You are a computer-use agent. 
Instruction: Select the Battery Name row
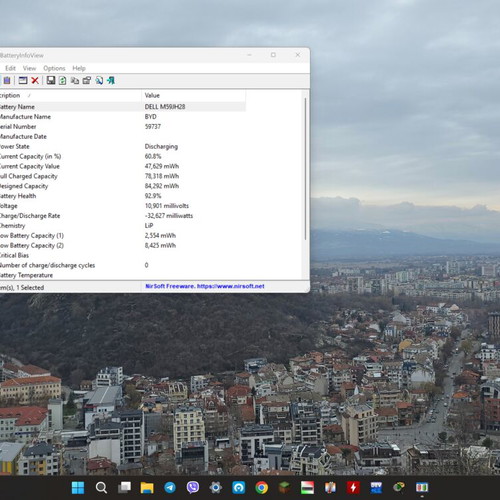[123, 107]
